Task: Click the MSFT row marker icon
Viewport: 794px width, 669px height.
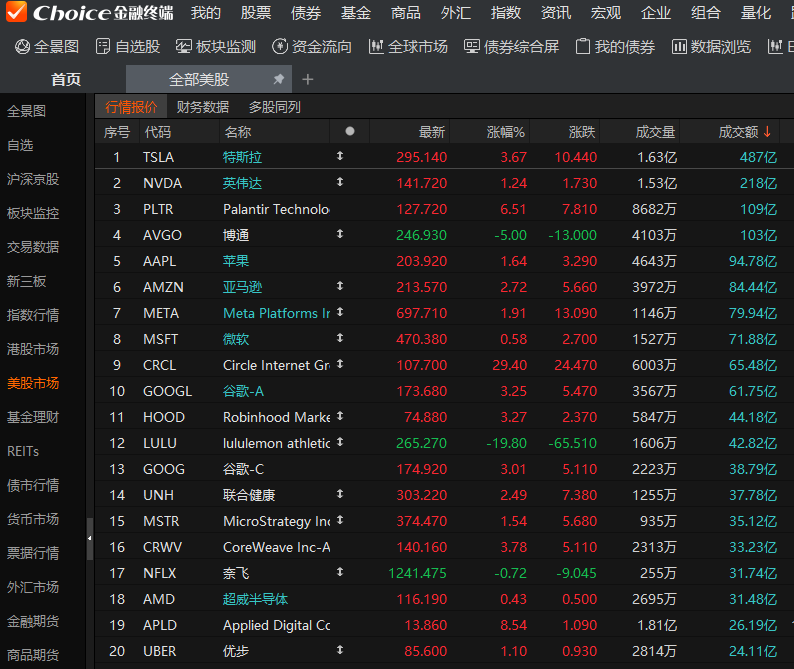Action: [340, 338]
